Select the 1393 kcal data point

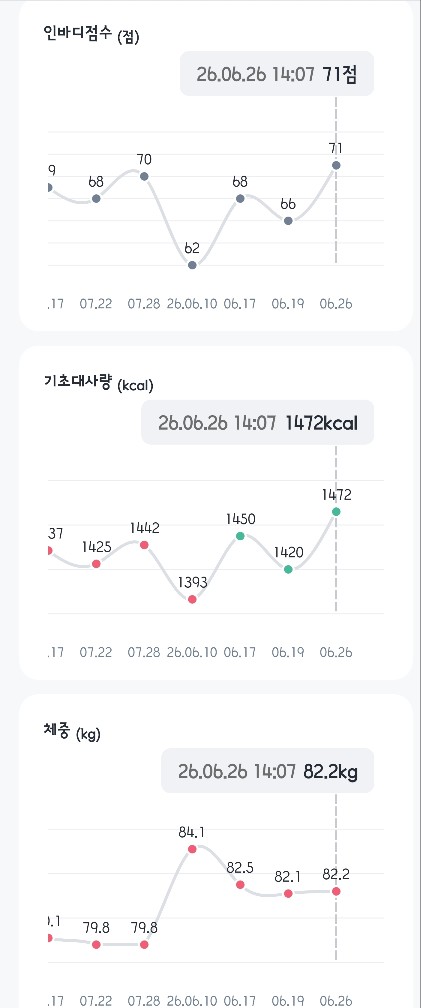pyautogui.click(x=192, y=599)
